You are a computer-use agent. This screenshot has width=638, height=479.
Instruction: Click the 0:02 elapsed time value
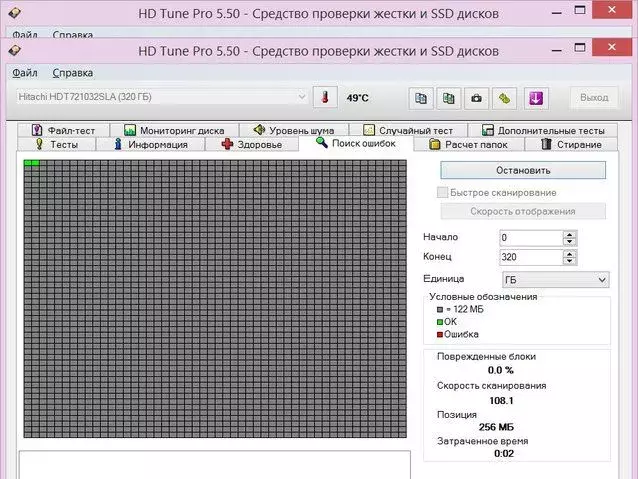[x=504, y=453]
